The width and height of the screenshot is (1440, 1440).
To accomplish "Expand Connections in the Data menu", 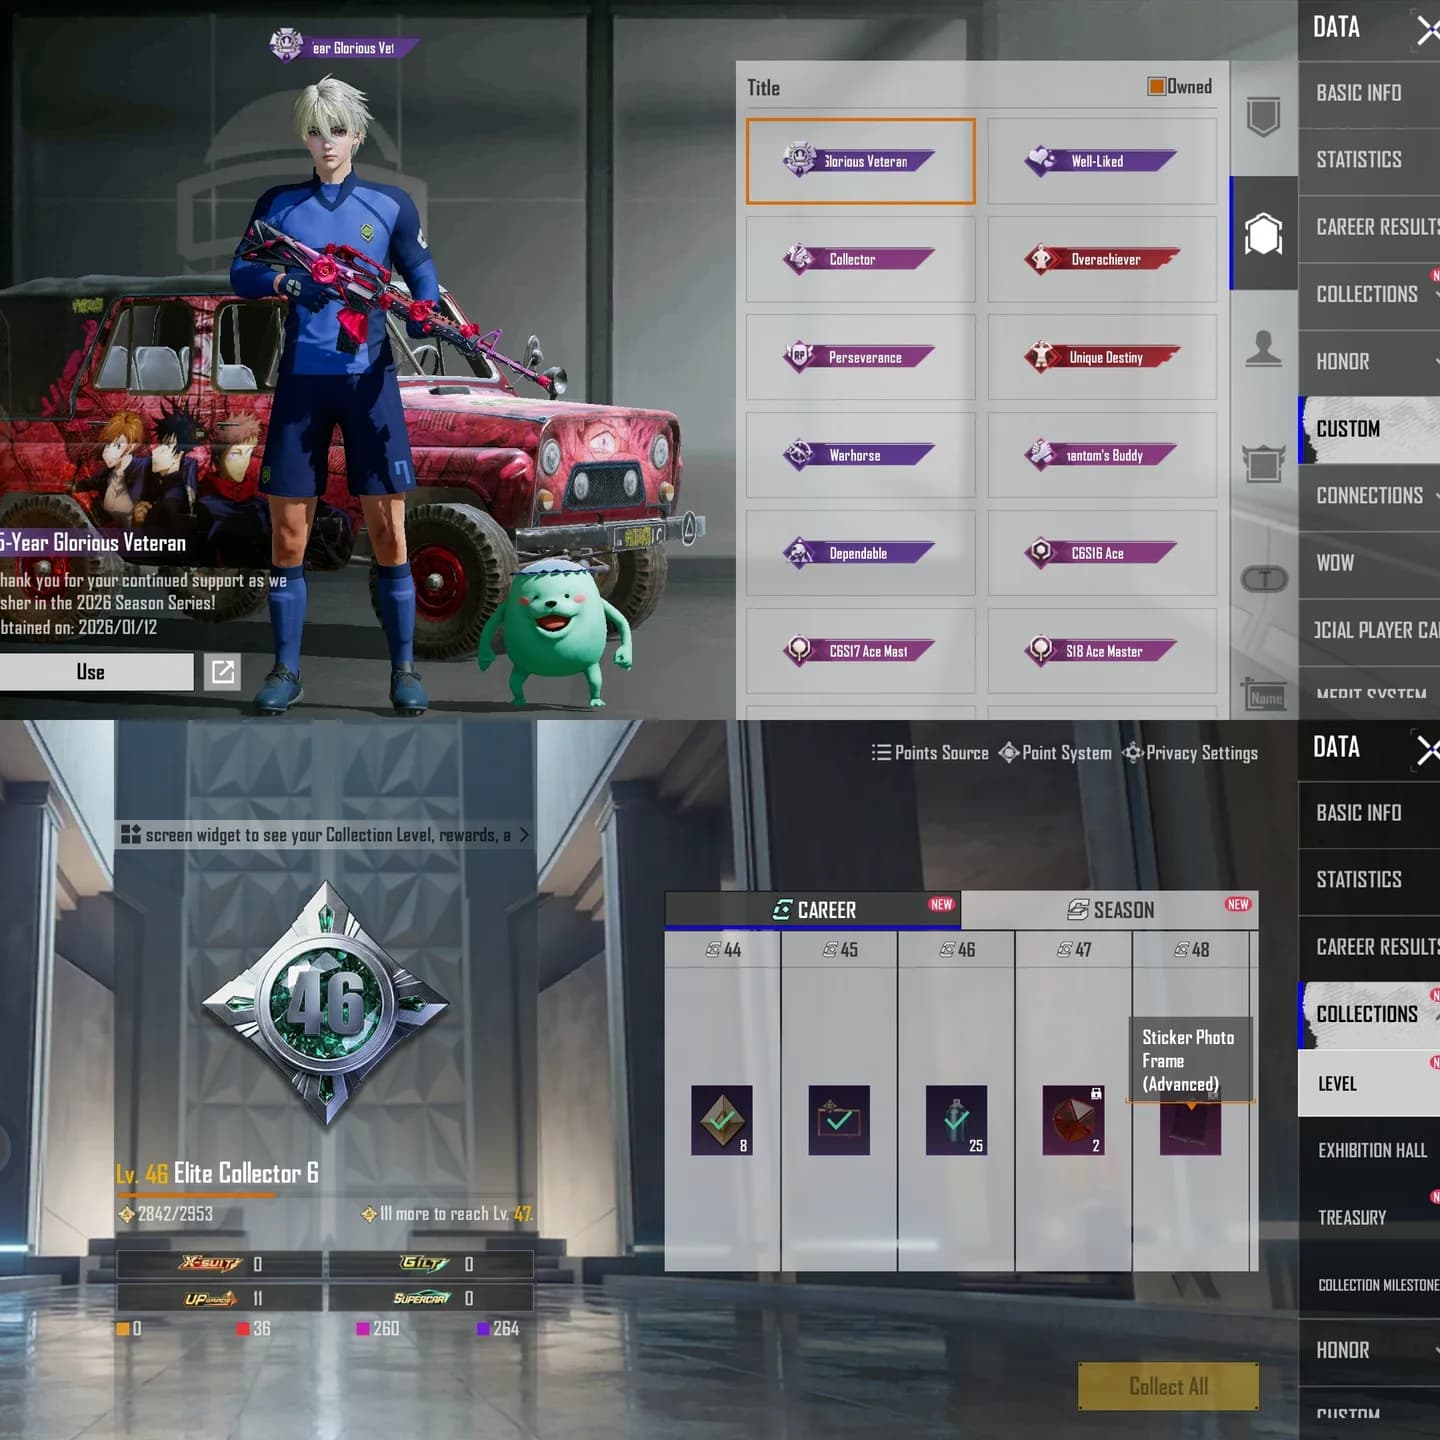I will [x=1369, y=496].
